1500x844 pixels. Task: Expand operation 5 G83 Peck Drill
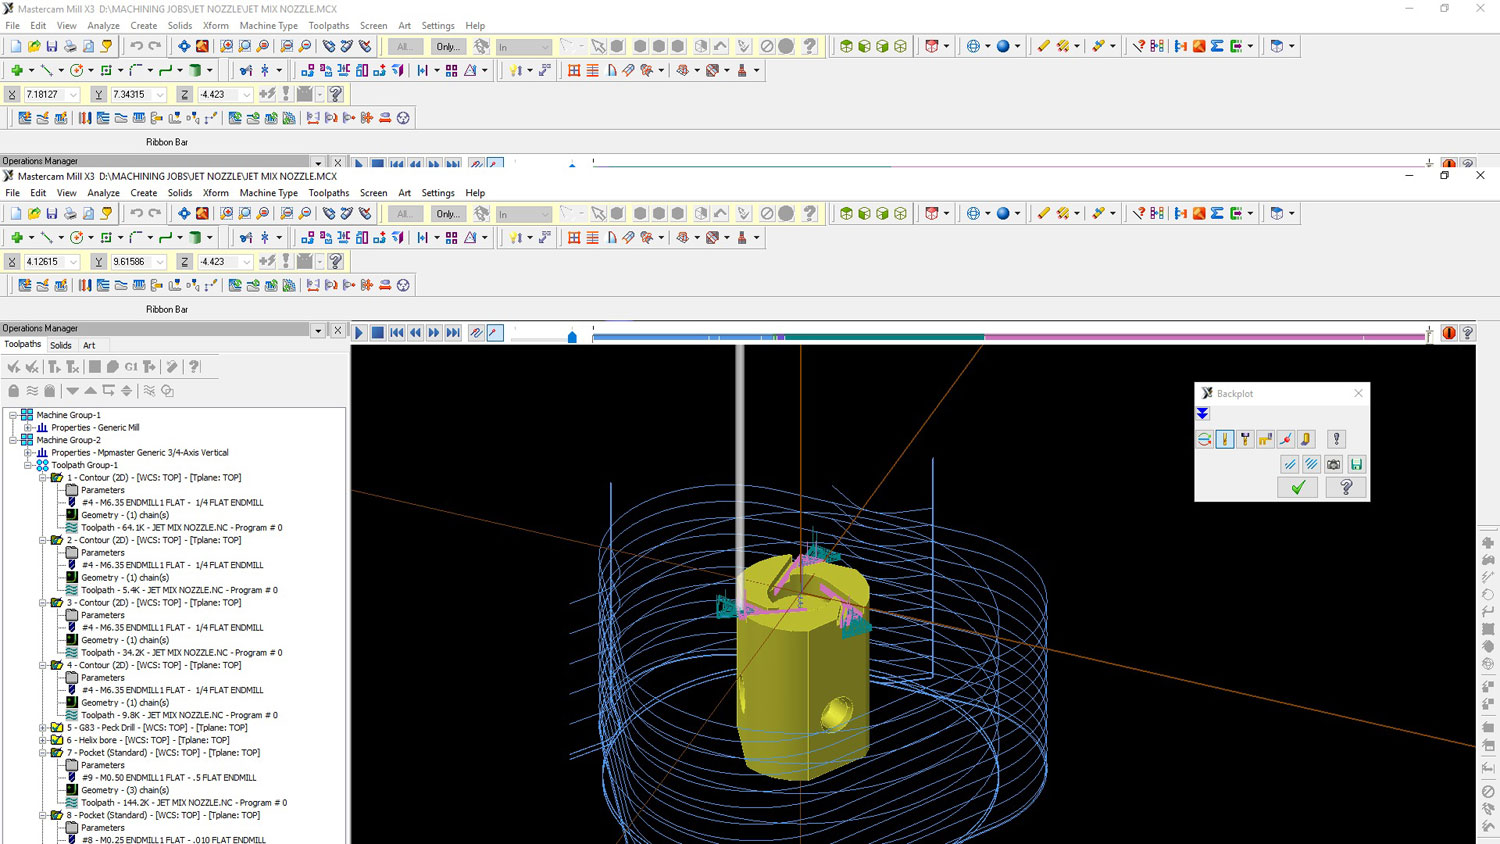(44, 728)
